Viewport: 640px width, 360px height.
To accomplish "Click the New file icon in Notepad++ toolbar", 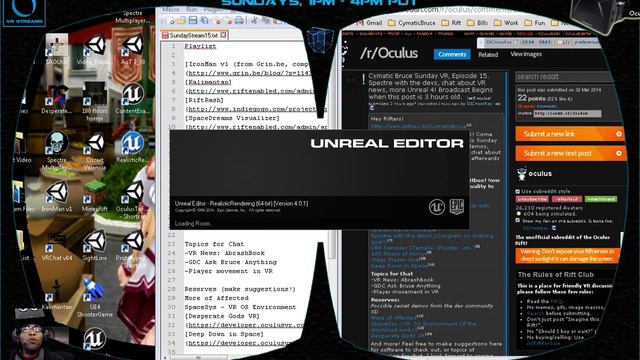I will (171, 20).
